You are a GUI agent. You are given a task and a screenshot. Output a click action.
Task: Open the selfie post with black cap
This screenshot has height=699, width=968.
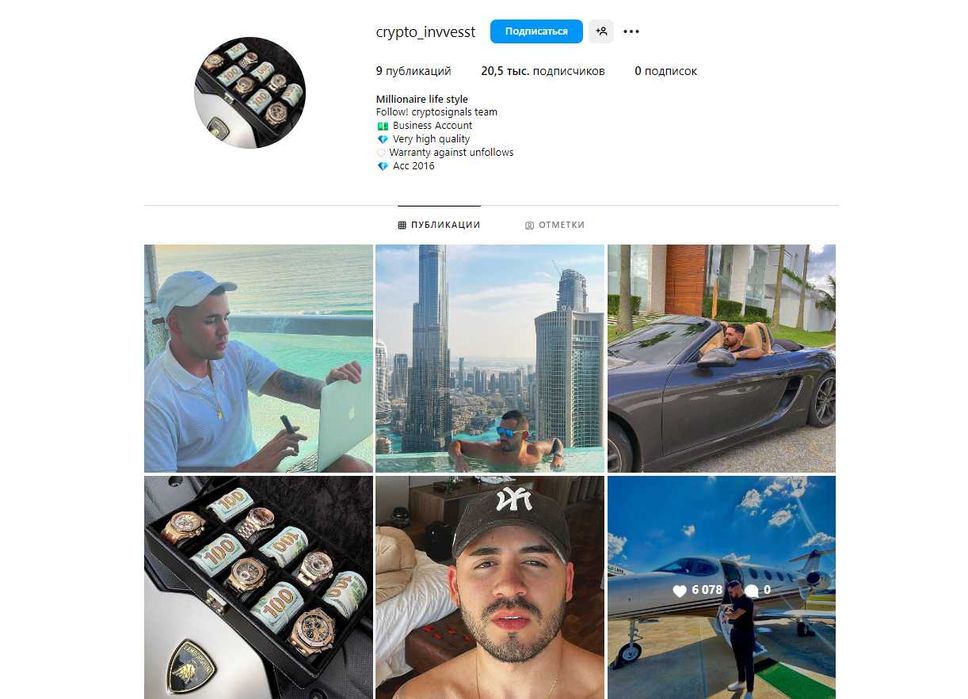[x=490, y=587]
